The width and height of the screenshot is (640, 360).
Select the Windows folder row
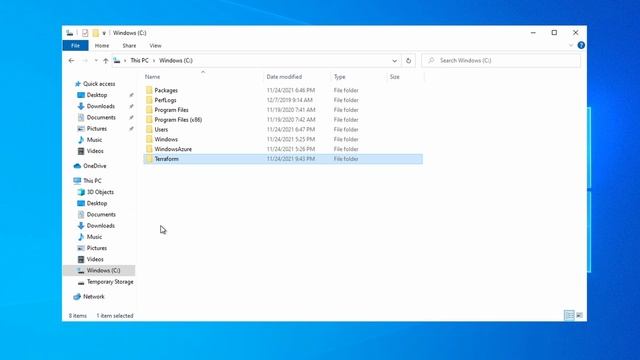[x=283, y=139]
